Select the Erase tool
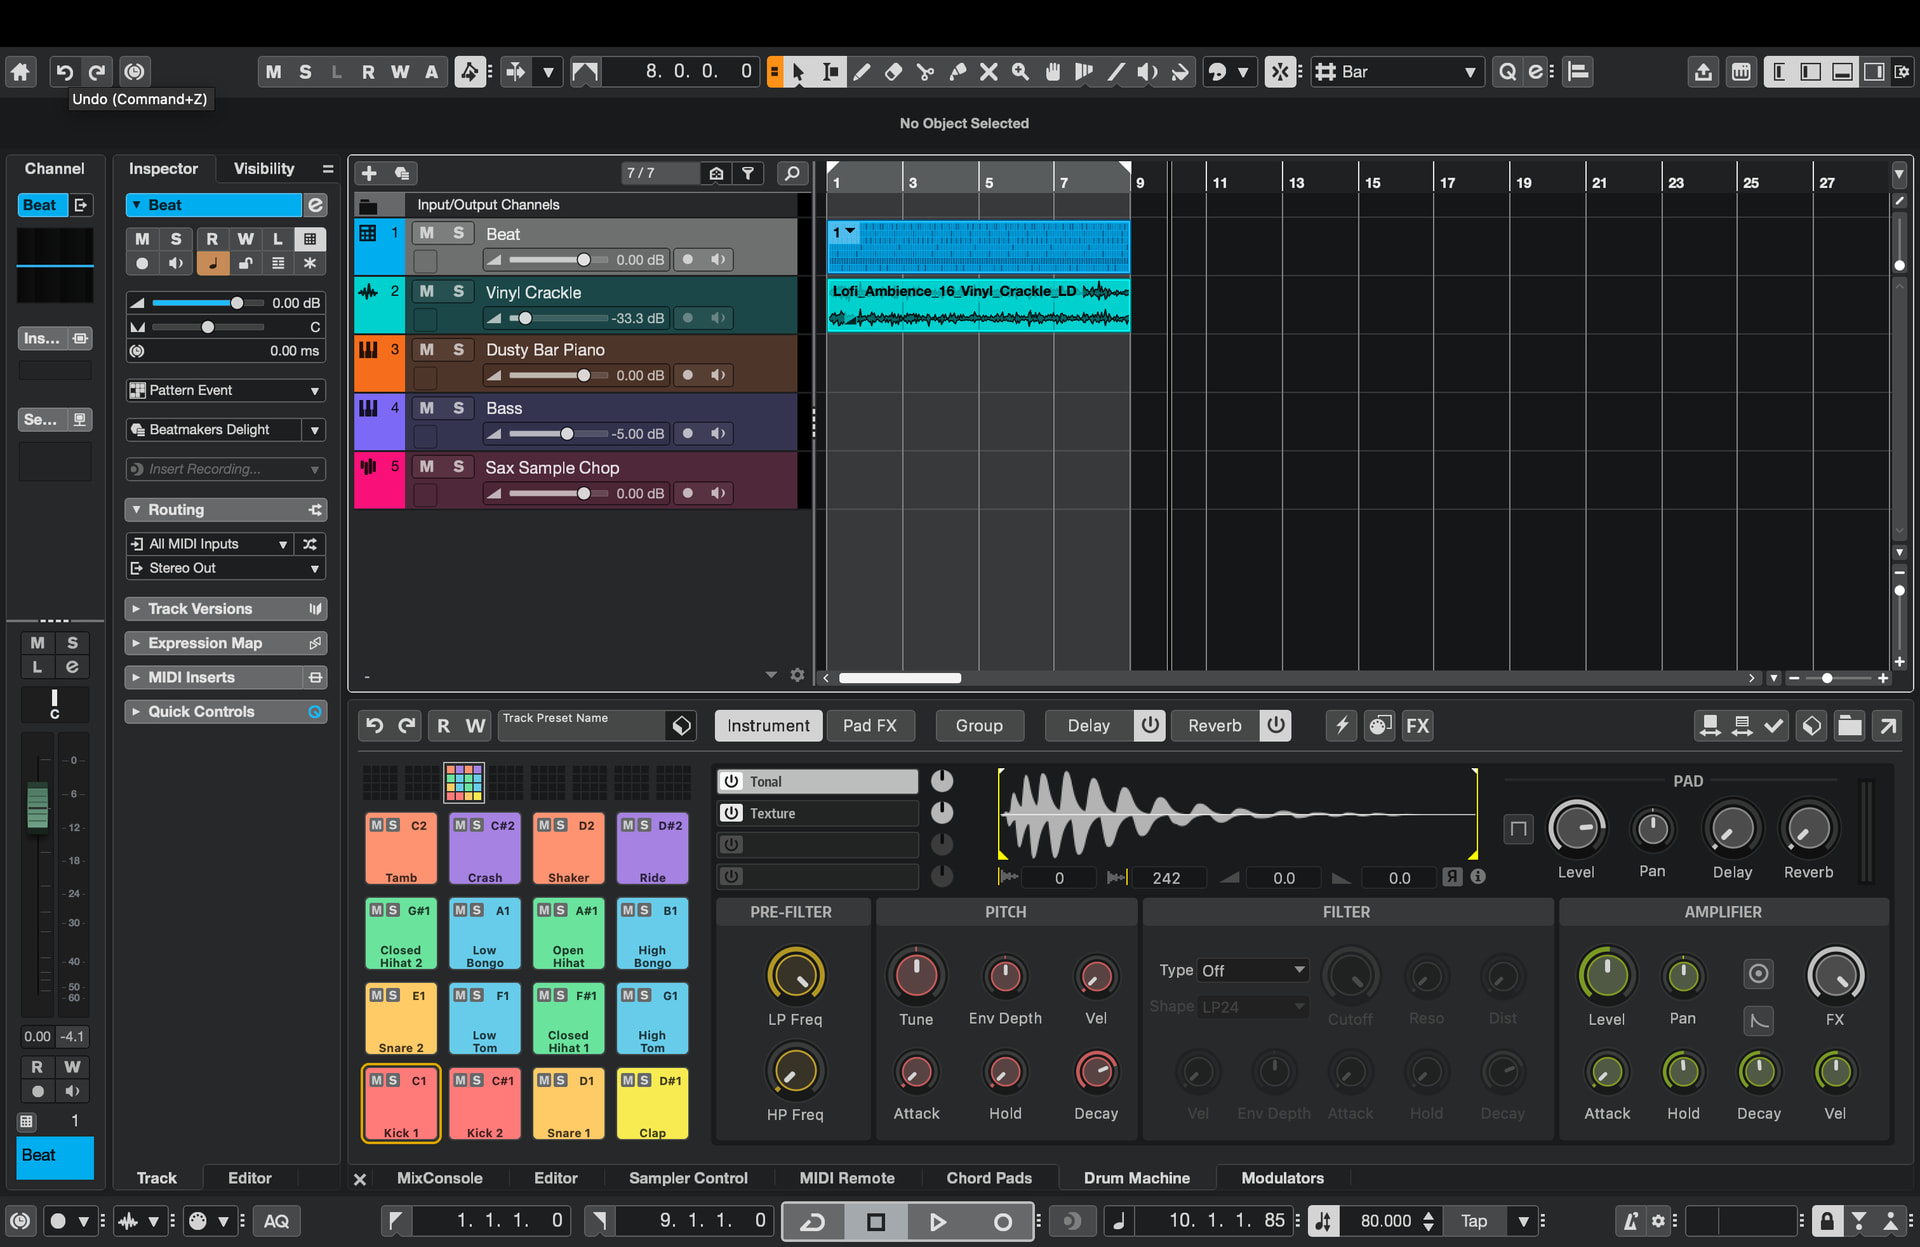The width and height of the screenshot is (1920, 1247). point(894,72)
